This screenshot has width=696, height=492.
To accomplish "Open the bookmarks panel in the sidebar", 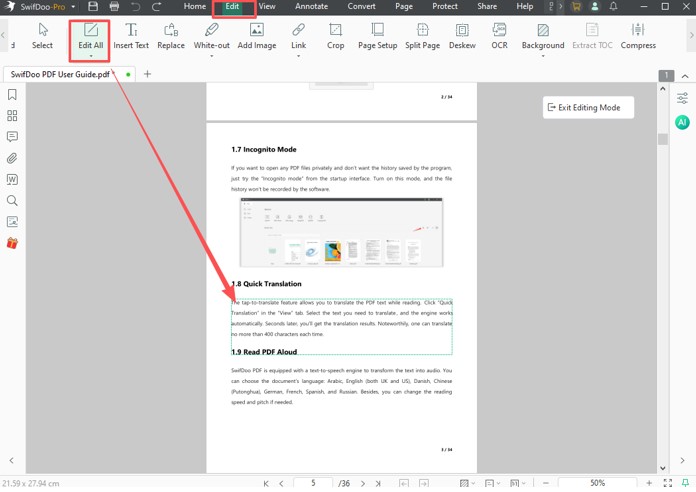I will (x=12, y=95).
